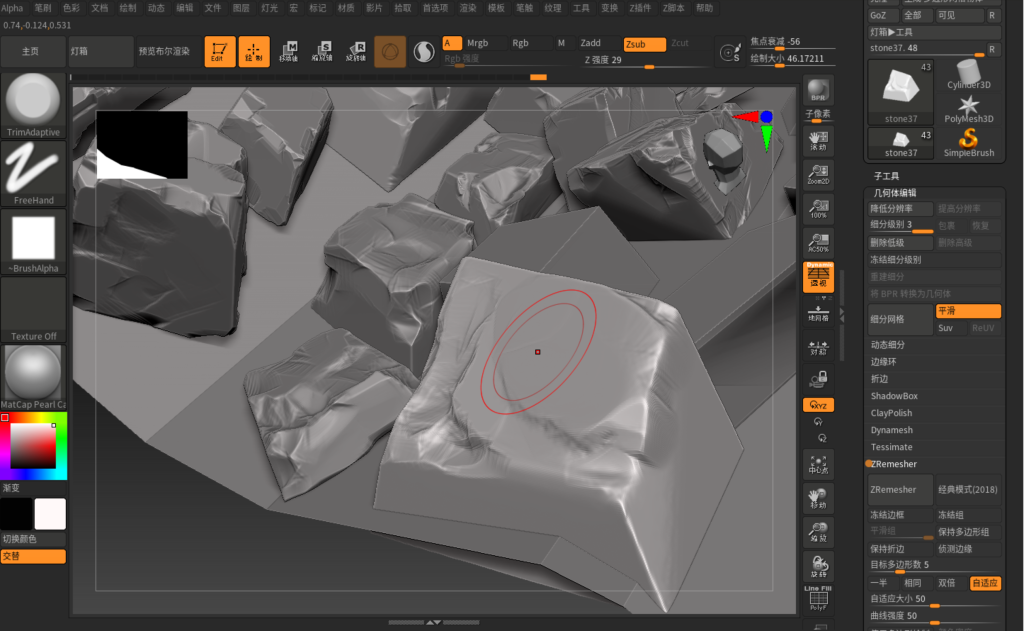Viewport: 1024px width, 631px height.
Task: Expand the 动态细分 section
Action: tap(888, 345)
